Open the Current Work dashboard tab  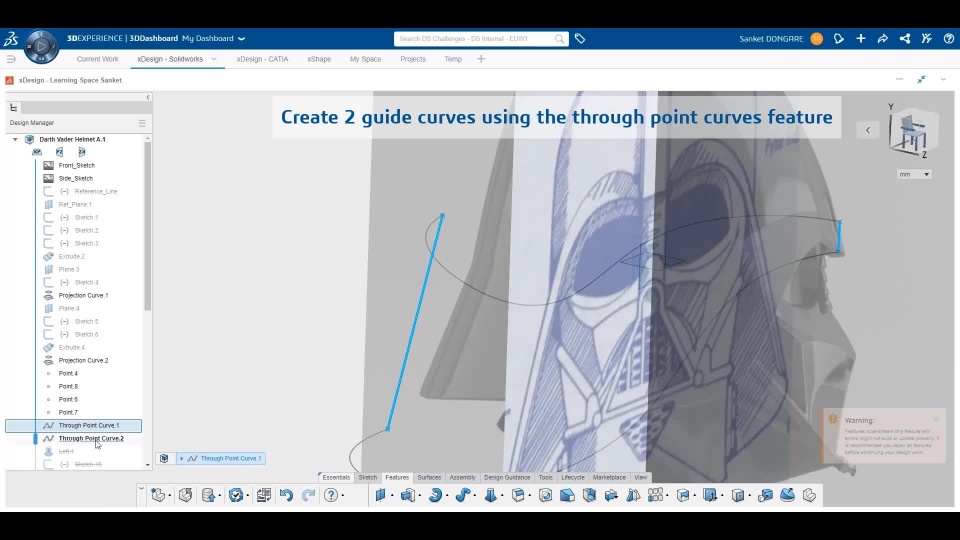coord(97,59)
